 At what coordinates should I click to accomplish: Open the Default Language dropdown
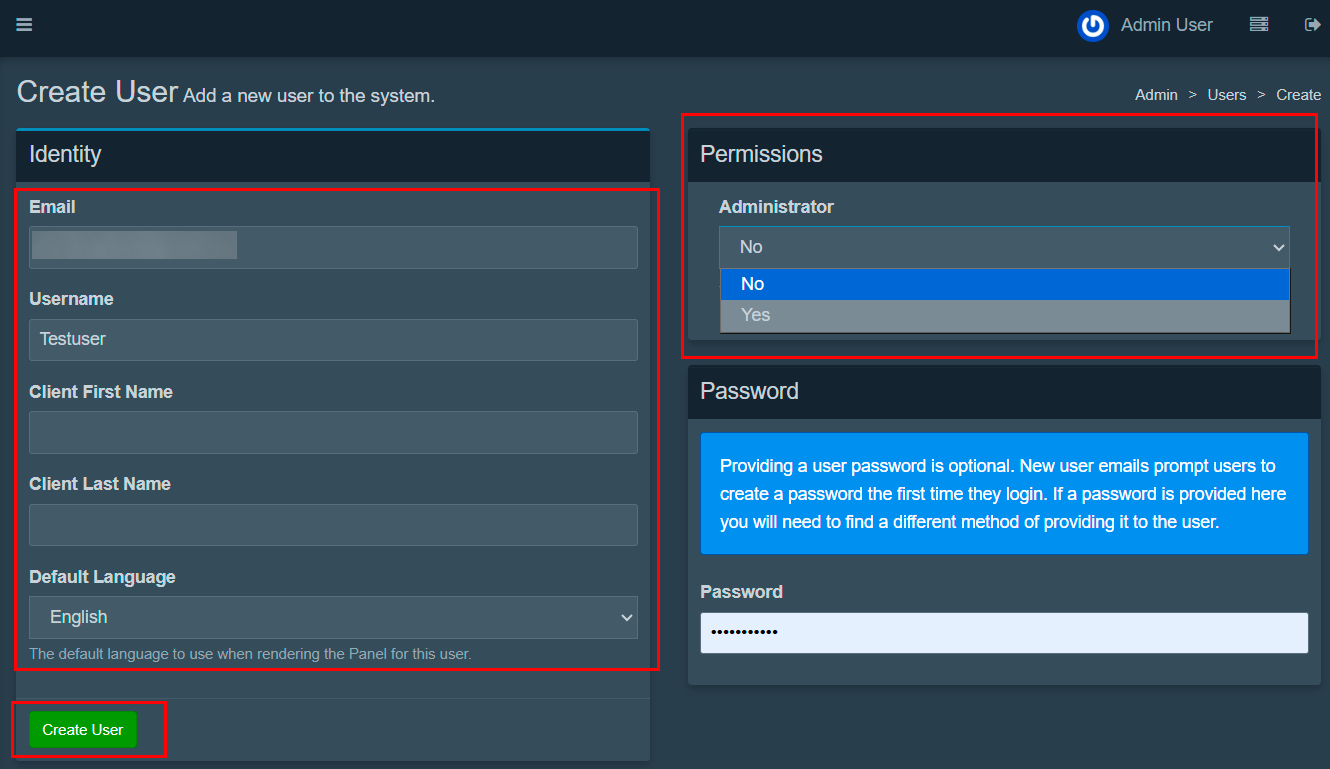(333, 617)
